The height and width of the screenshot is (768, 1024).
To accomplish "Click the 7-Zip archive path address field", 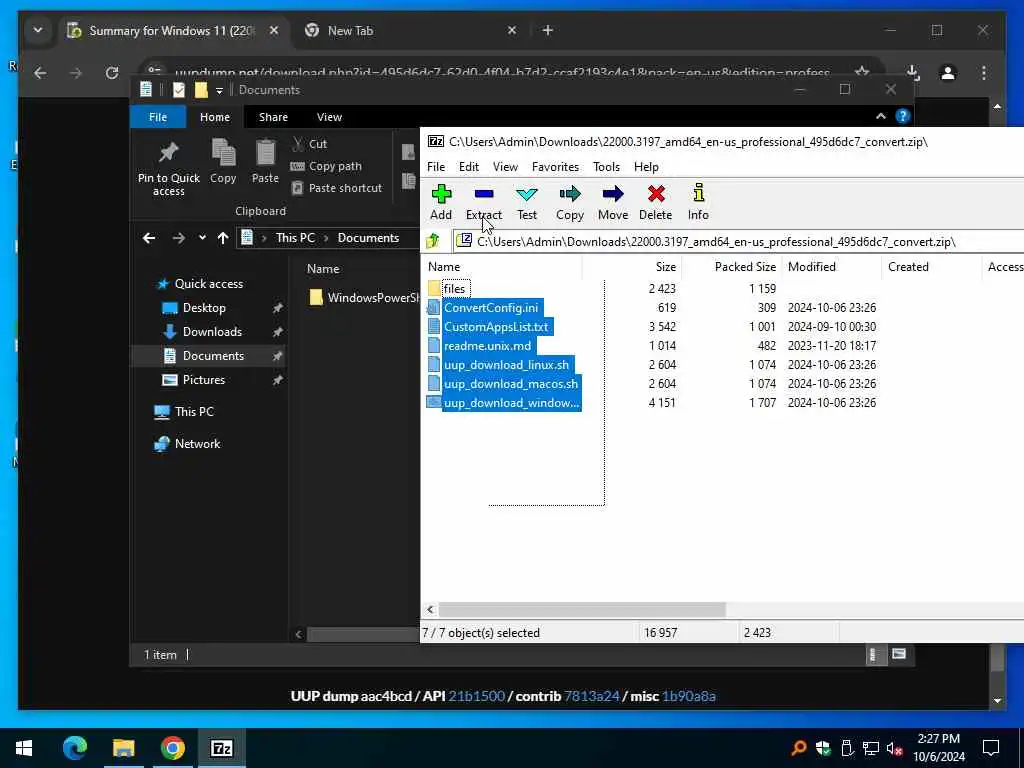I will click(x=738, y=242).
